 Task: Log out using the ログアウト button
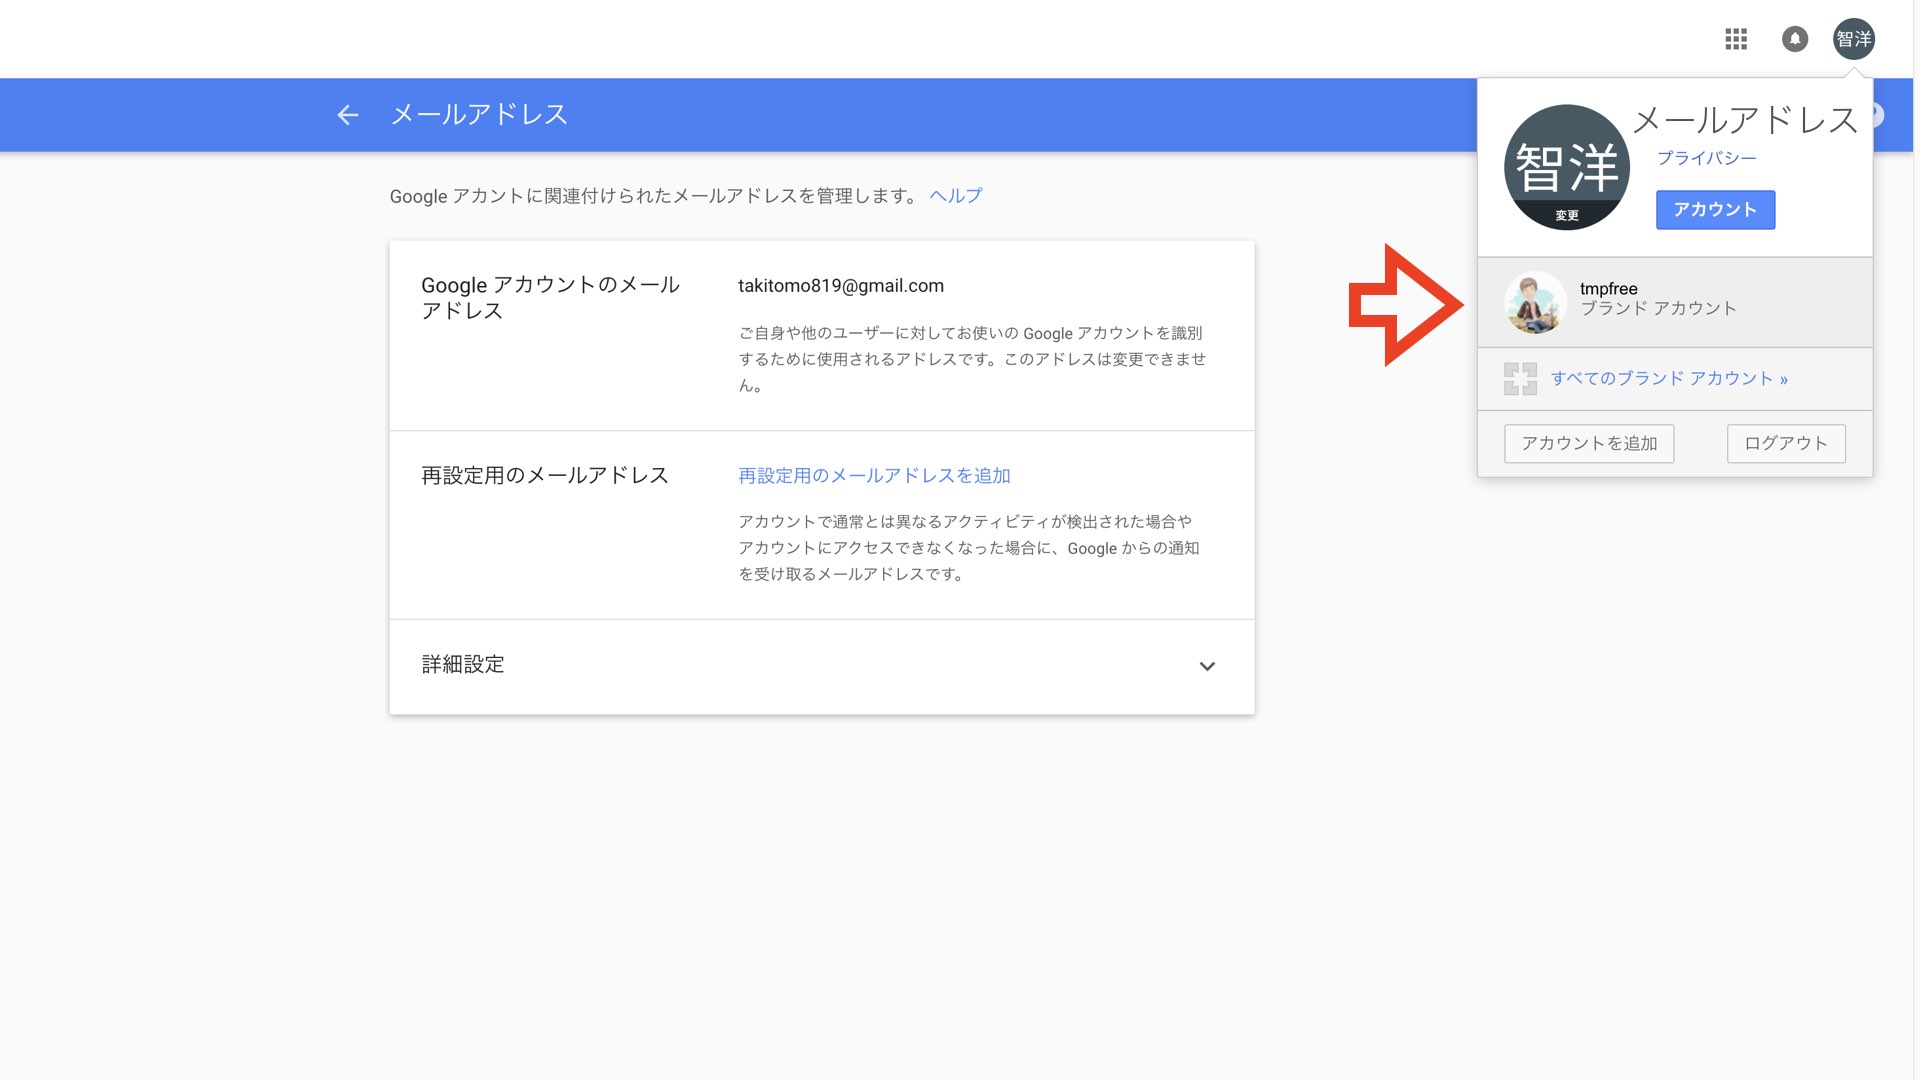pos(1786,443)
